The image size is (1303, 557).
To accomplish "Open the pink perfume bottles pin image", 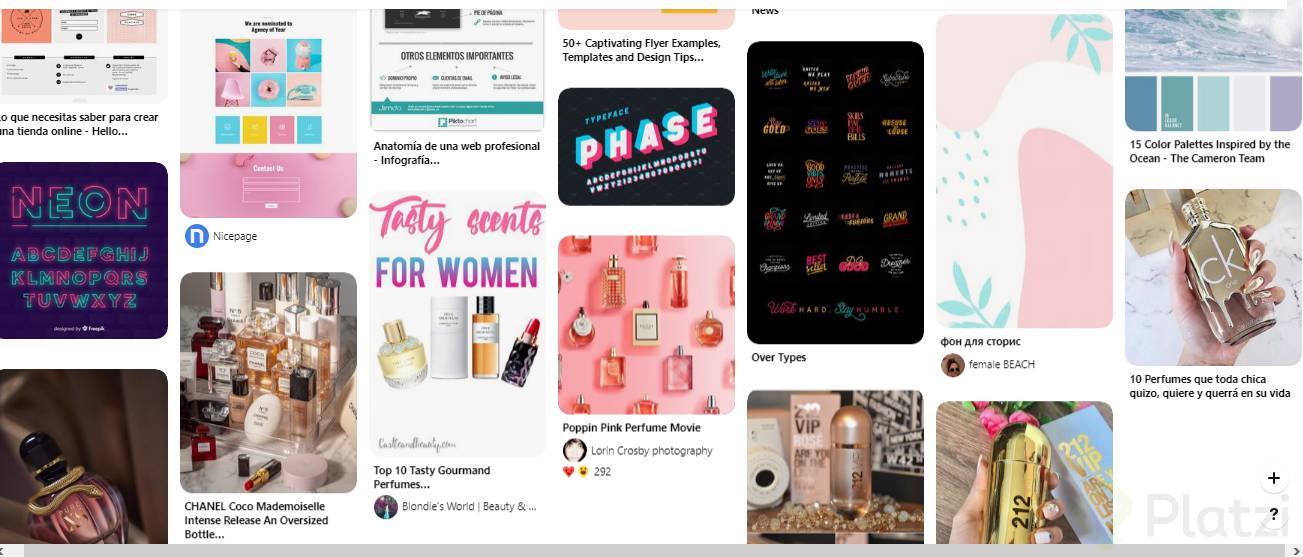I will coord(646,325).
